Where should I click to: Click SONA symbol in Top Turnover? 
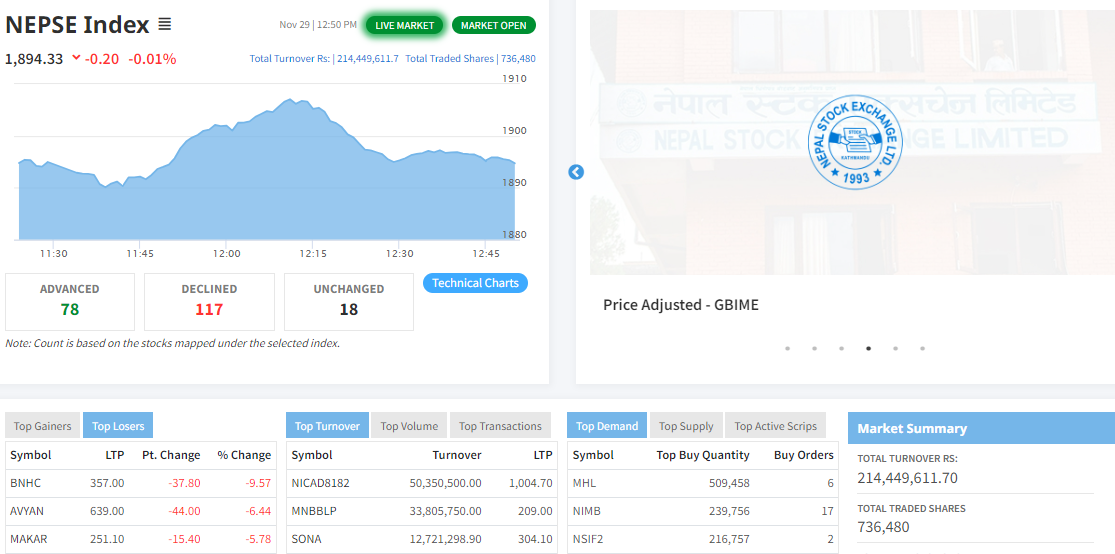(x=305, y=540)
